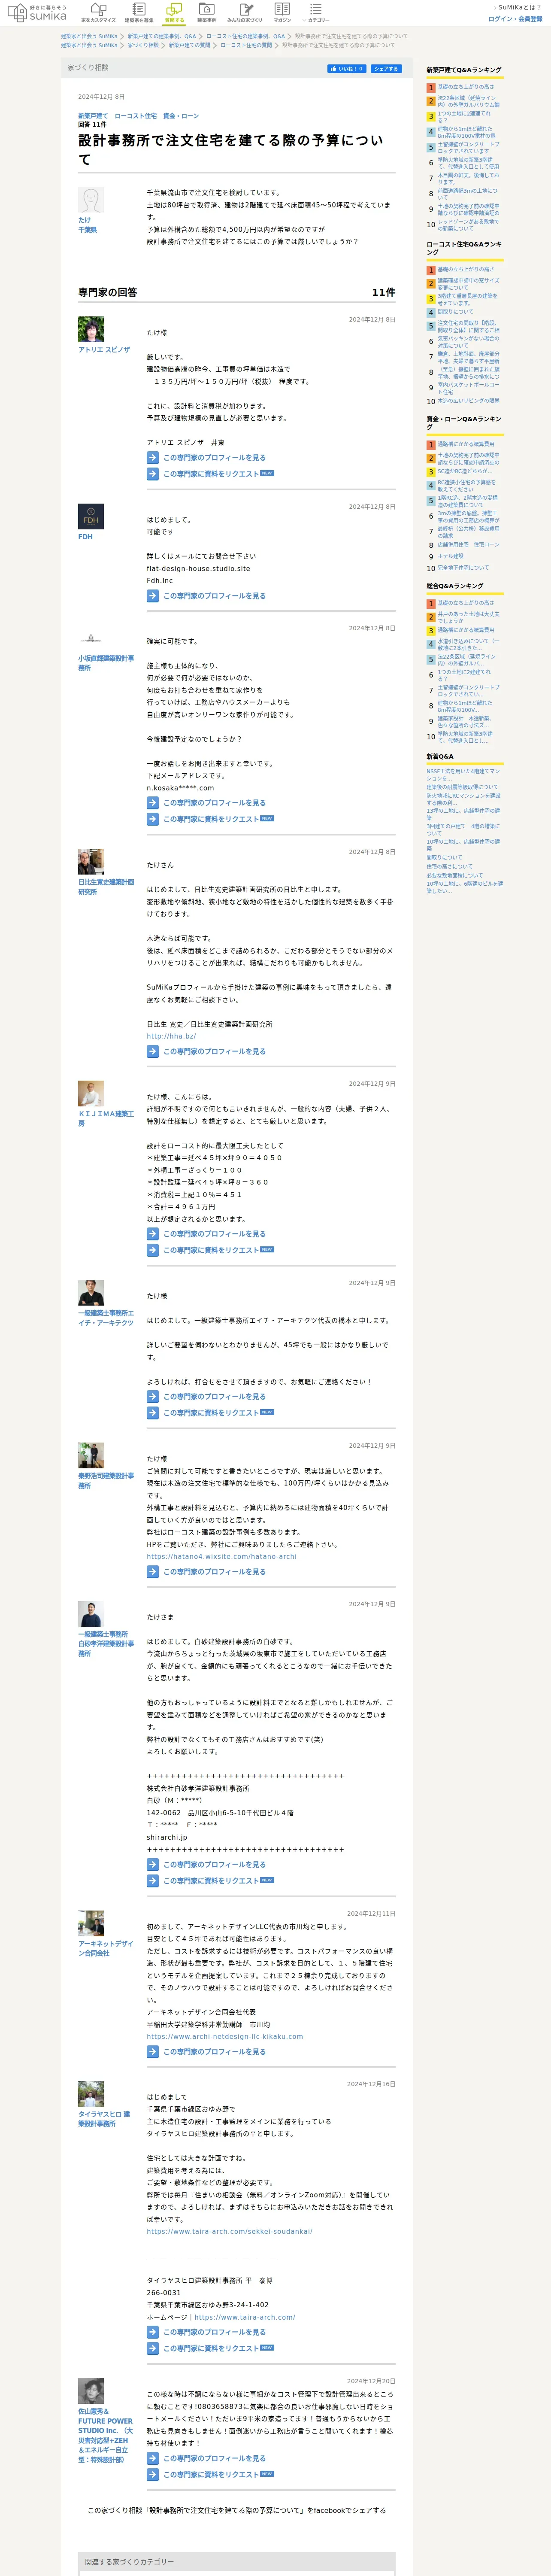Request materials arrow icon for アトリエ スピノザ
This screenshot has width=551, height=2576.
(153, 474)
